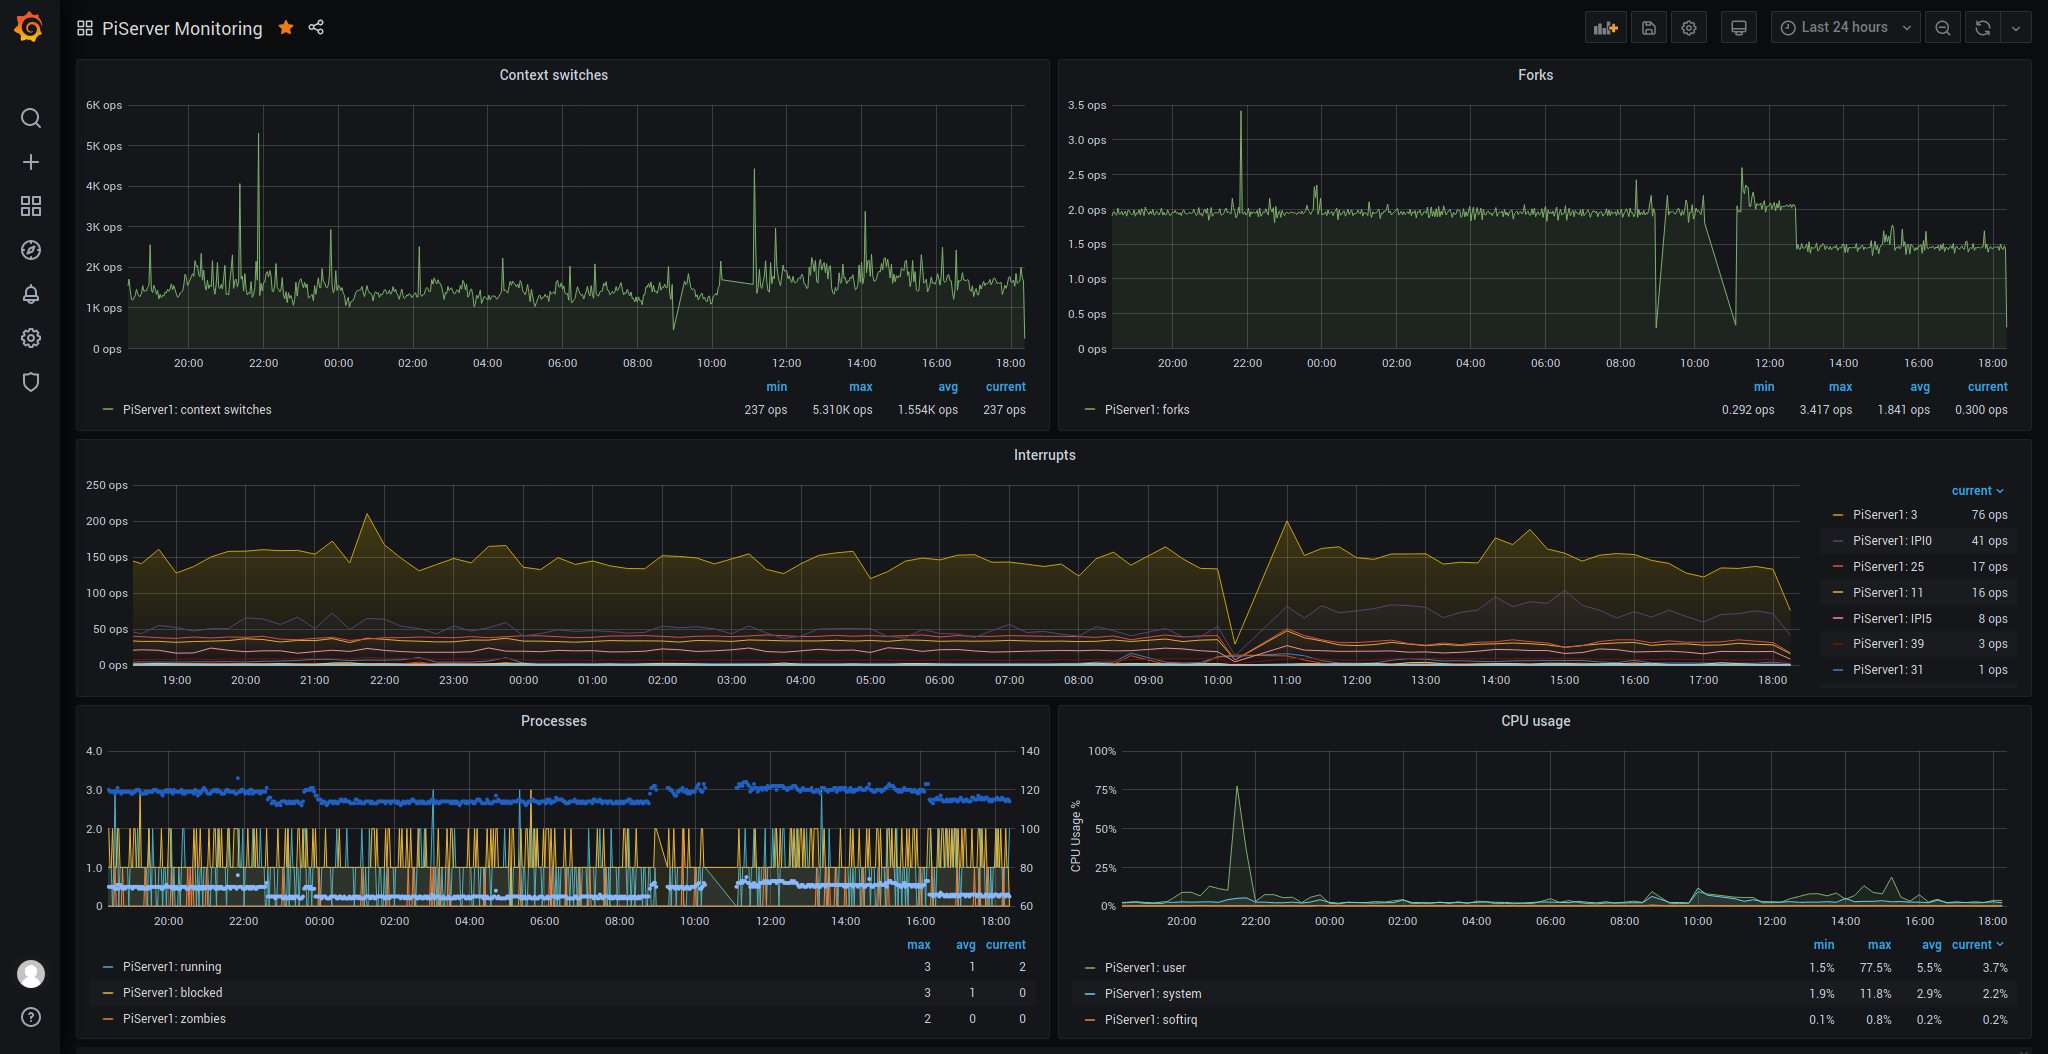Share the dashboard via share icon
Image resolution: width=2048 pixels, height=1054 pixels.
pos(316,27)
